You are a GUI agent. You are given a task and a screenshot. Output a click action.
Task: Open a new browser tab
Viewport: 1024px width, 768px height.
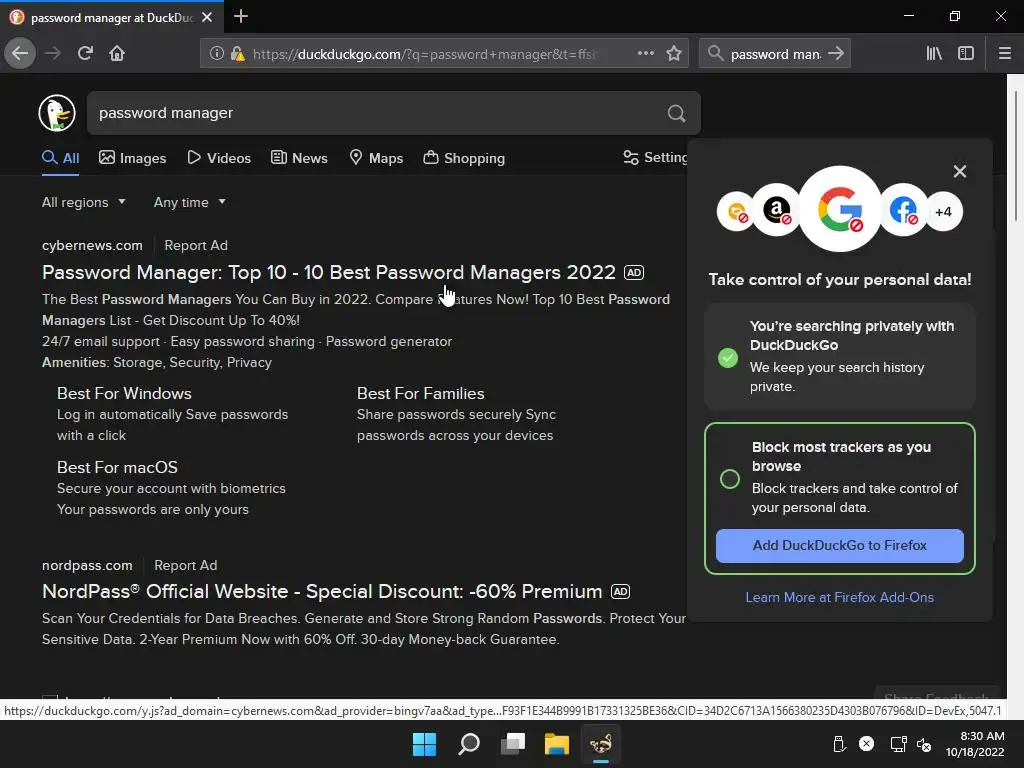[240, 16]
